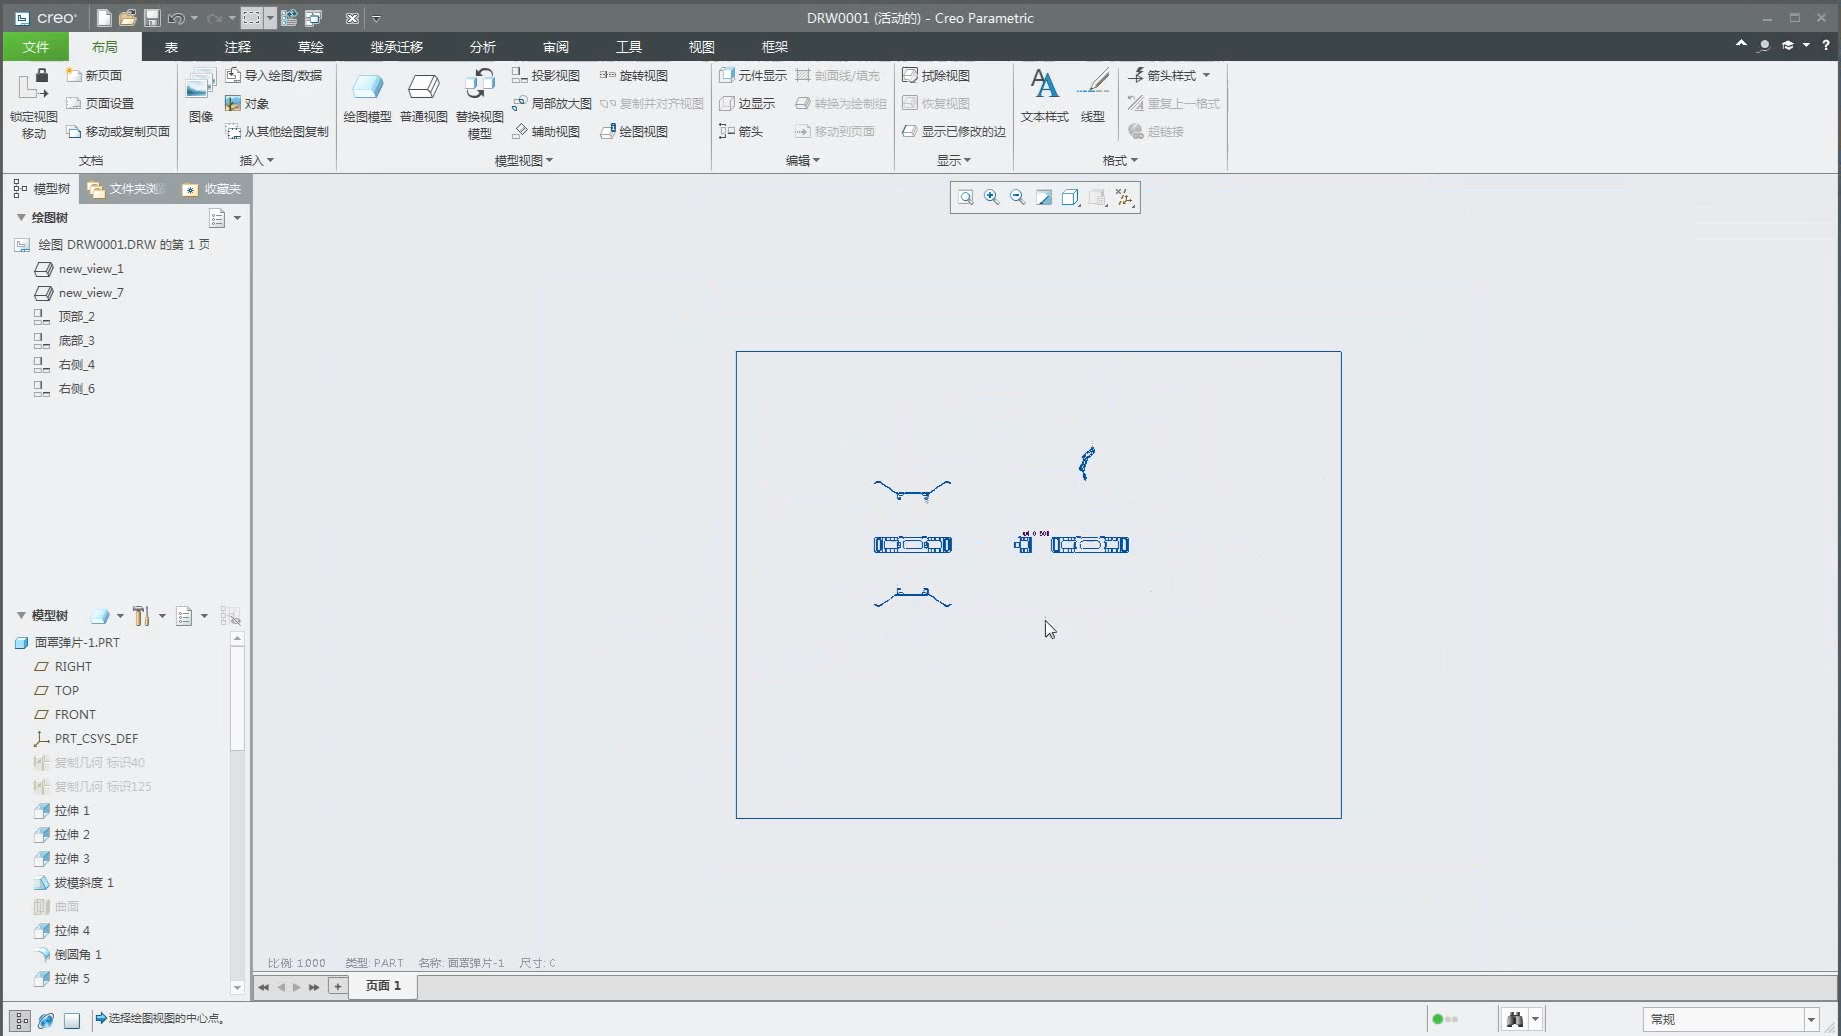
Task: Click the Zoom in magnifier icon
Action: (991, 198)
